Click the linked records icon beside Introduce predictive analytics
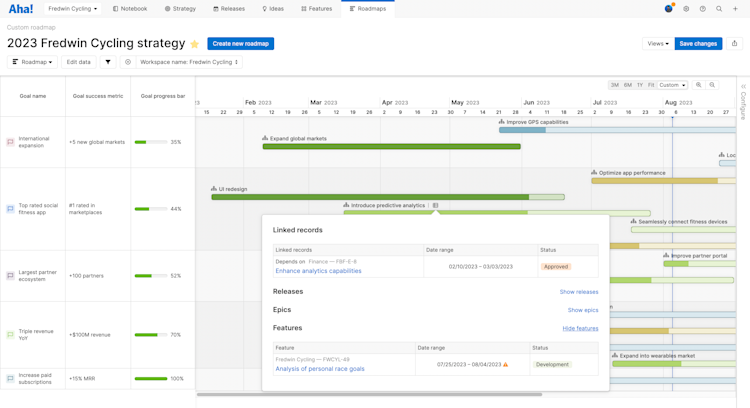750x408 pixels. click(435, 206)
